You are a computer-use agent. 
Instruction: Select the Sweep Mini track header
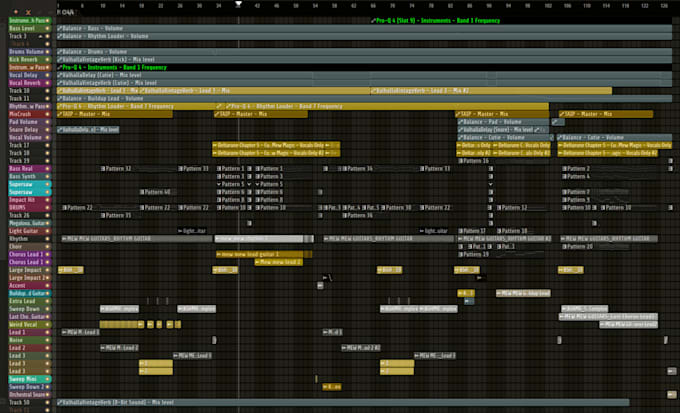(30, 379)
